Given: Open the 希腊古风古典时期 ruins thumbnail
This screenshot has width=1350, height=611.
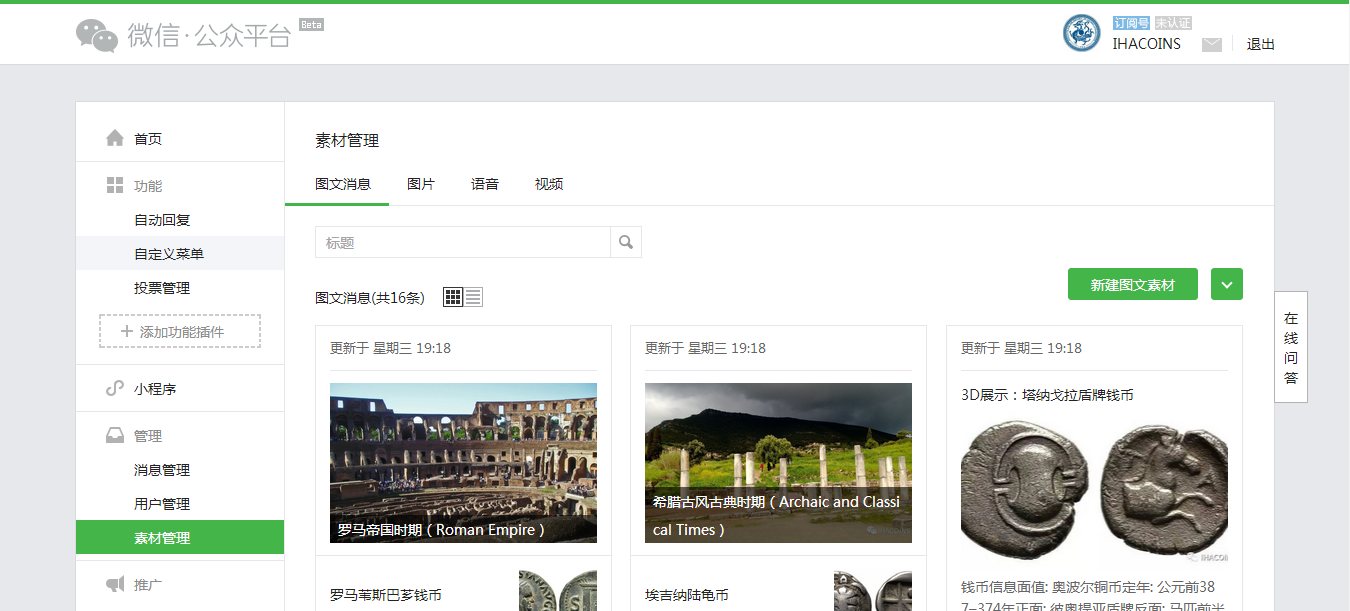Looking at the screenshot, I should pyautogui.click(x=778, y=463).
